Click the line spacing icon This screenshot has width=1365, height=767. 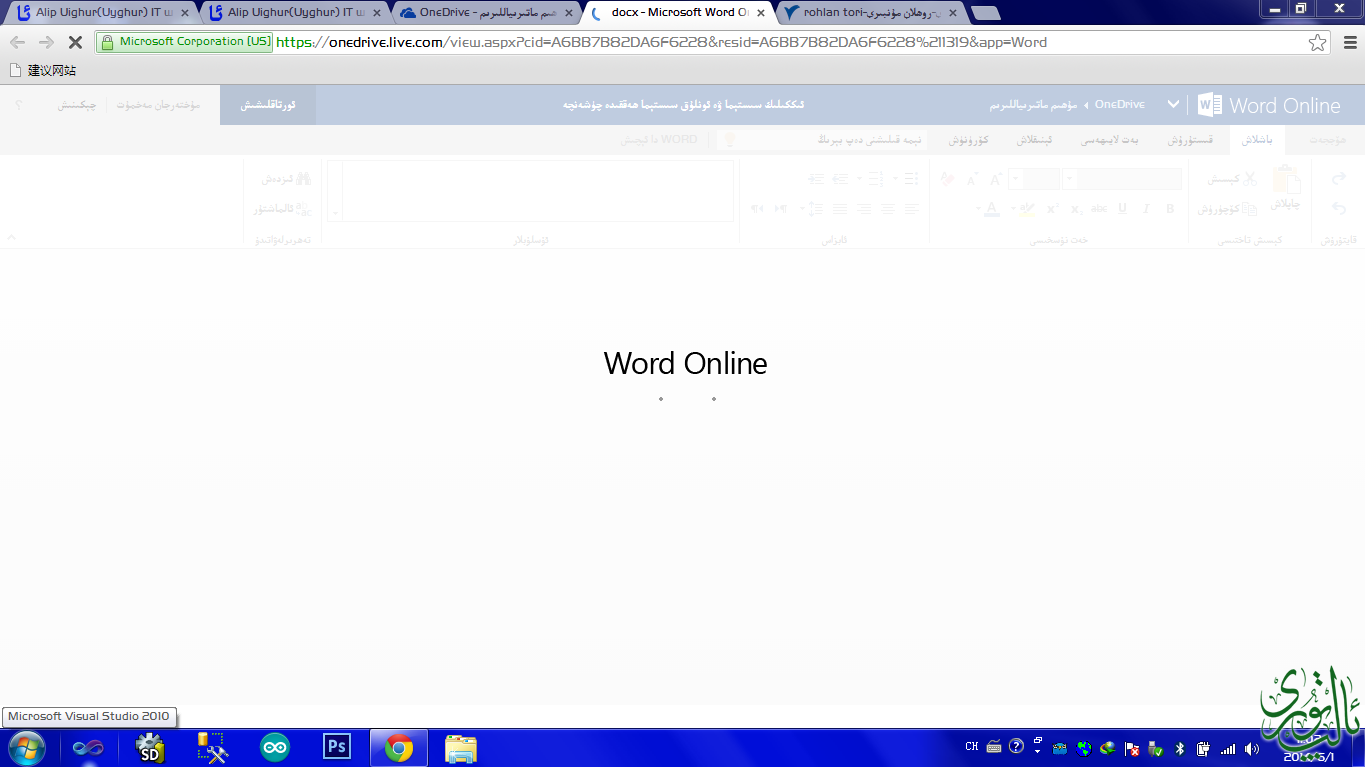tap(816, 208)
